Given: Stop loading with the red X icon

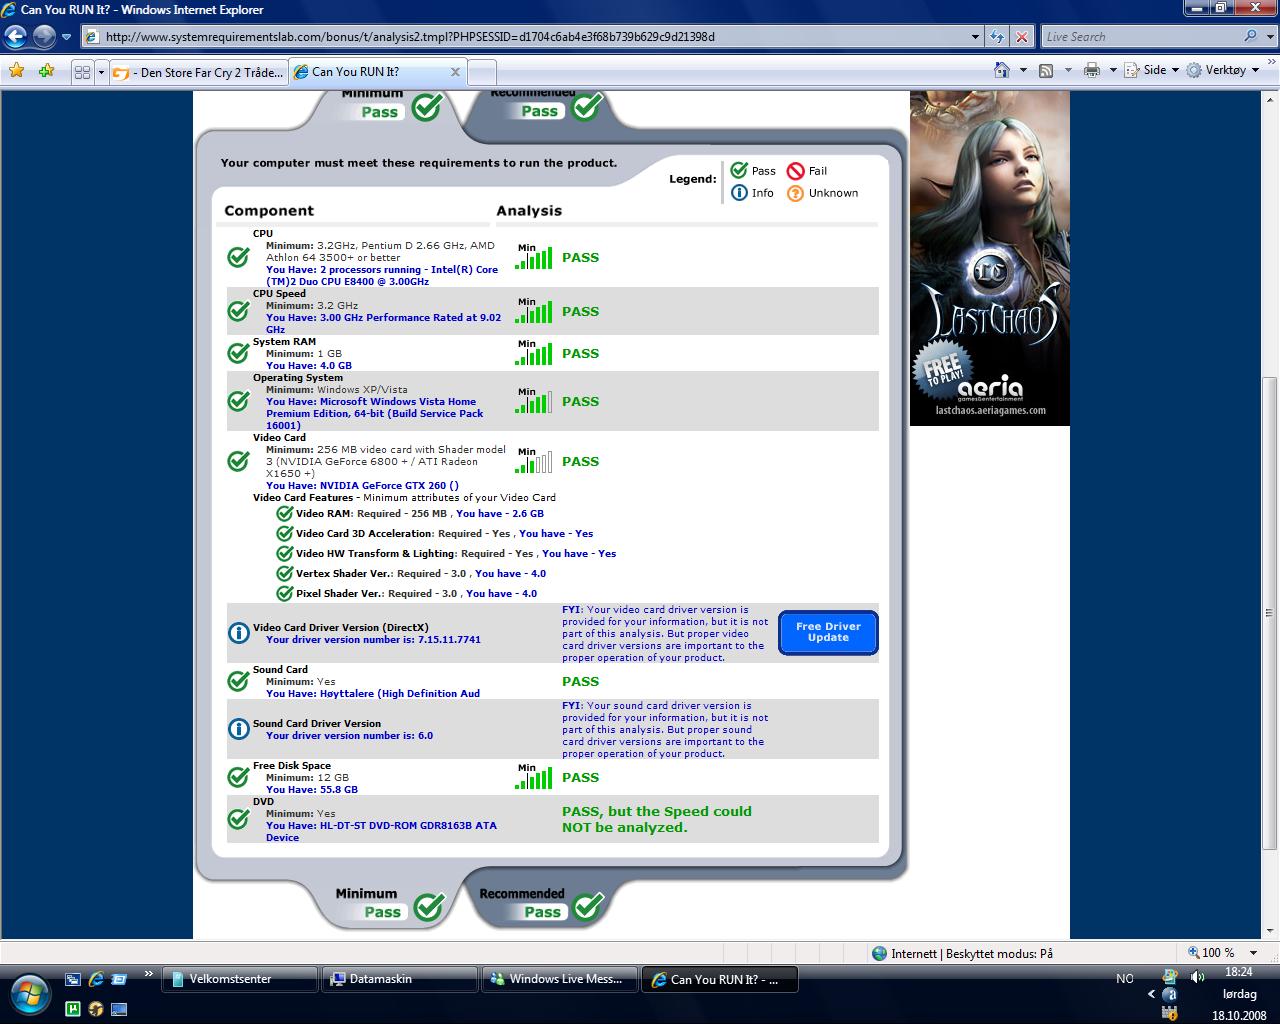Looking at the screenshot, I should pyautogui.click(x=1021, y=37).
